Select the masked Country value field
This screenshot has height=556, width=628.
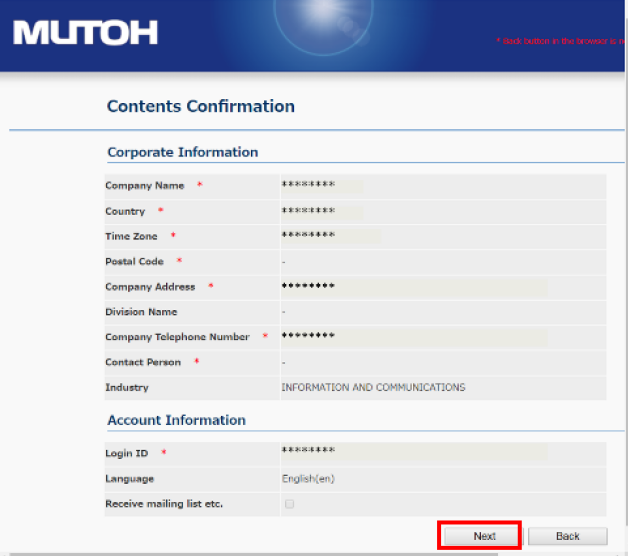308,211
